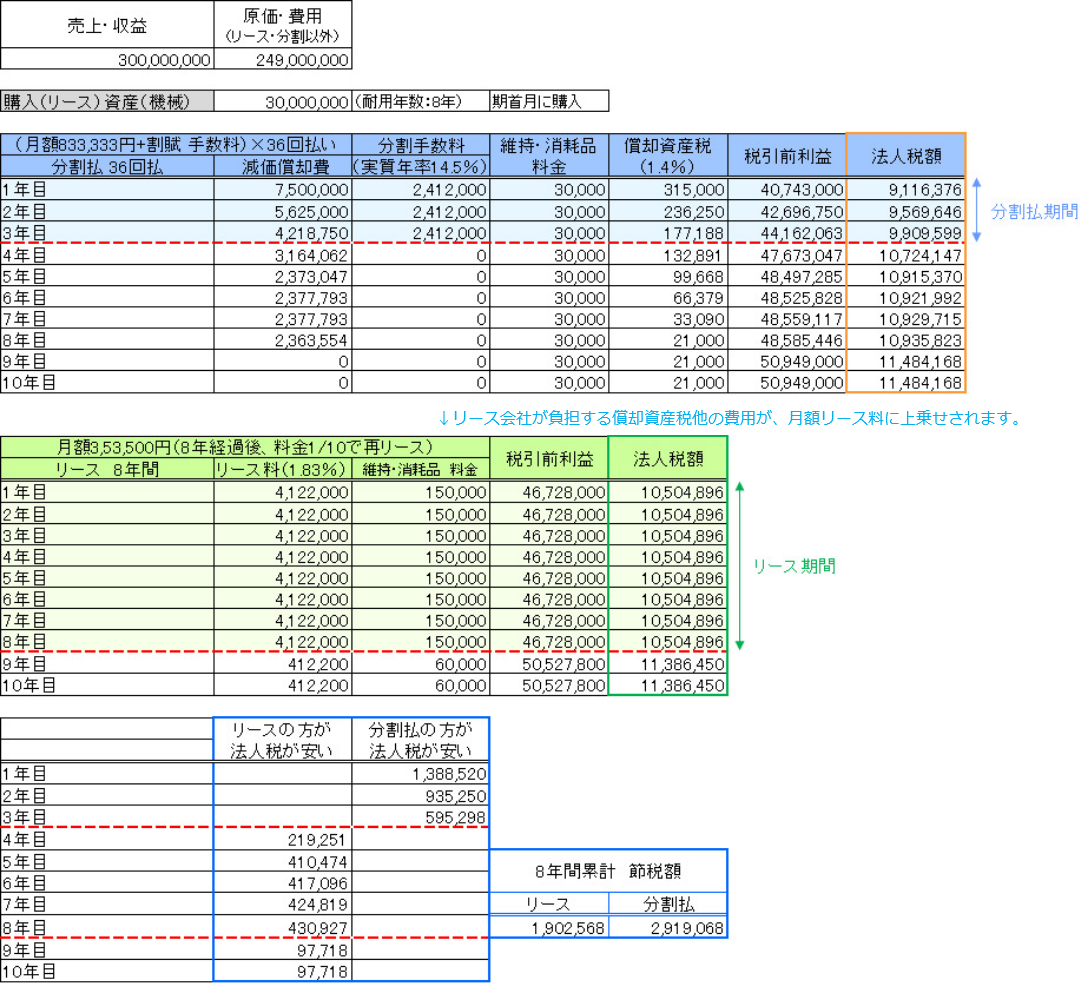Select depreciation value 3,164,062
Viewport: 1080px width, 984px height.
pyautogui.click(x=283, y=255)
